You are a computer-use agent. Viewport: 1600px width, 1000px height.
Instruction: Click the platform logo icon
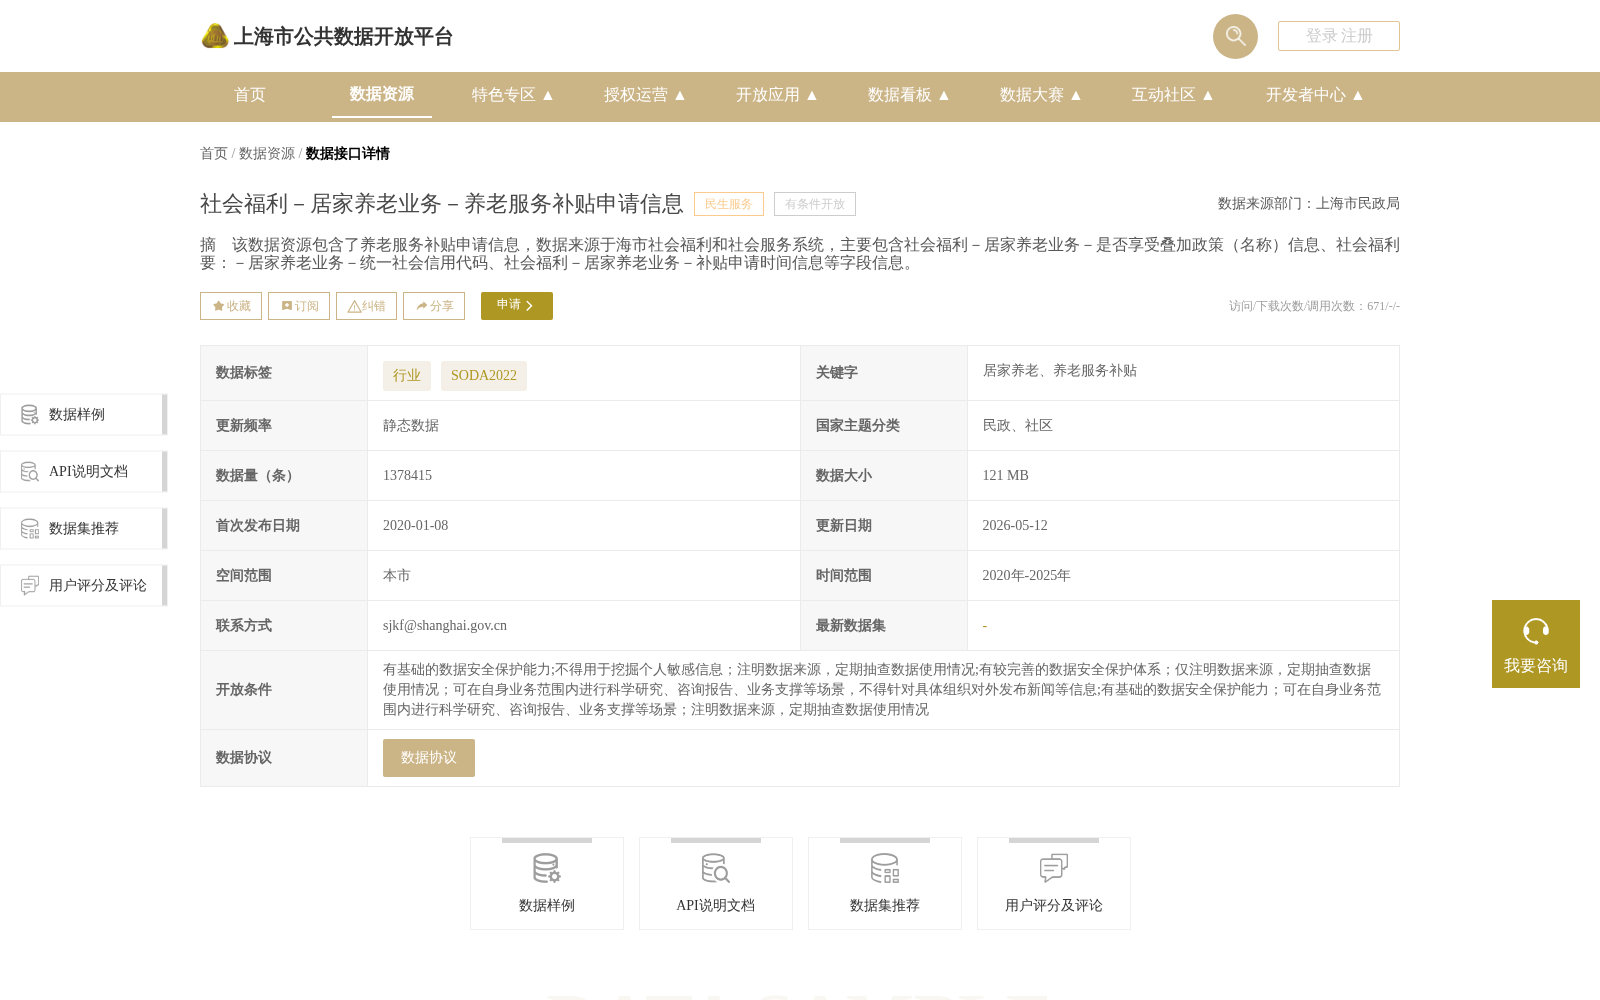pos(214,36)
